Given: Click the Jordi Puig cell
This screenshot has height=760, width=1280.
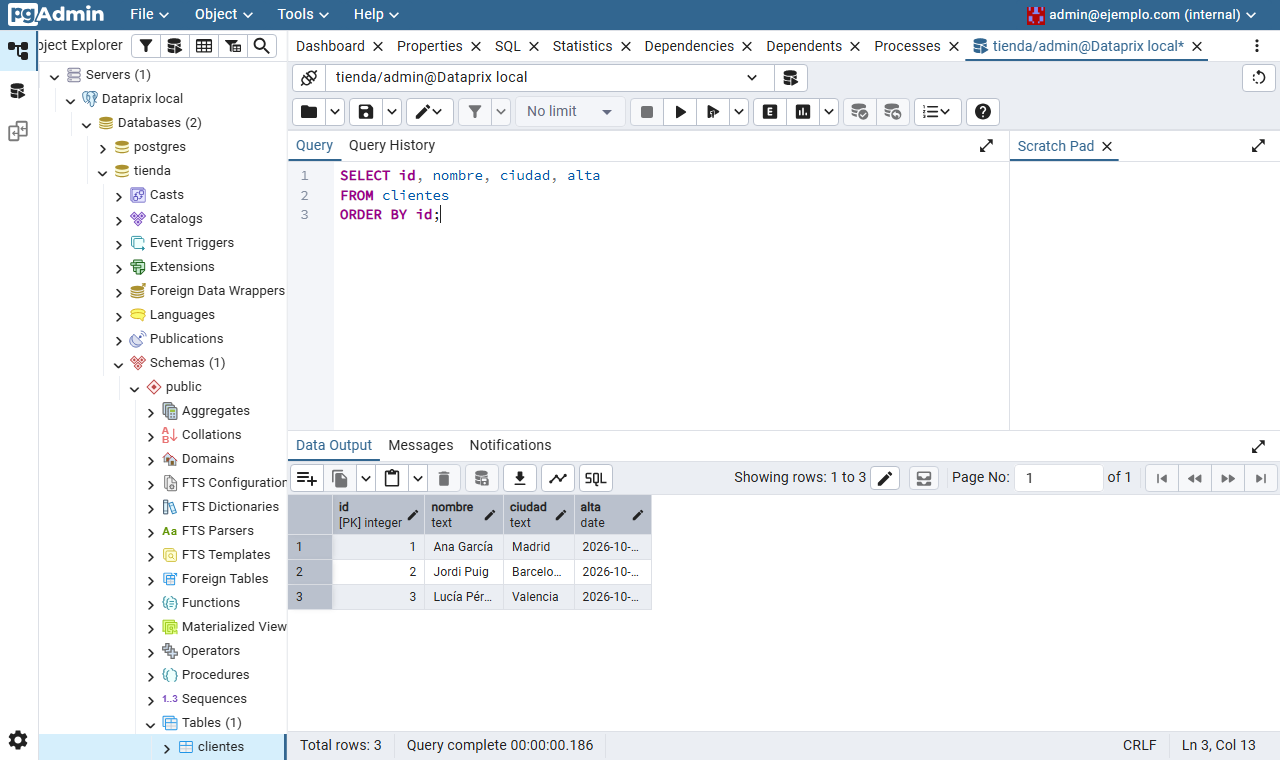Looking at the screenshot, I should 464,572.
